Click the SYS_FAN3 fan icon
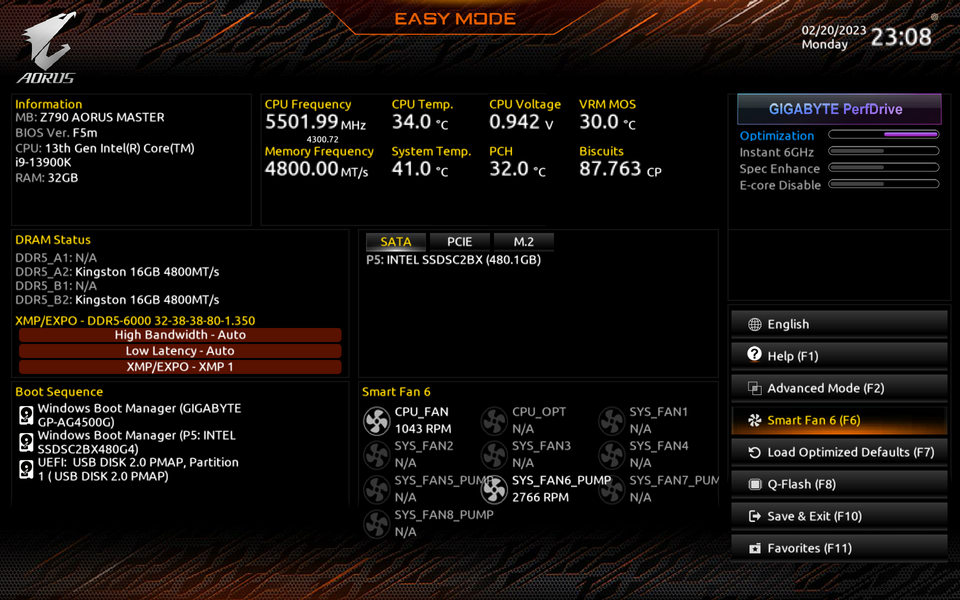Viewport: 960px width, 600px height. 494,456
